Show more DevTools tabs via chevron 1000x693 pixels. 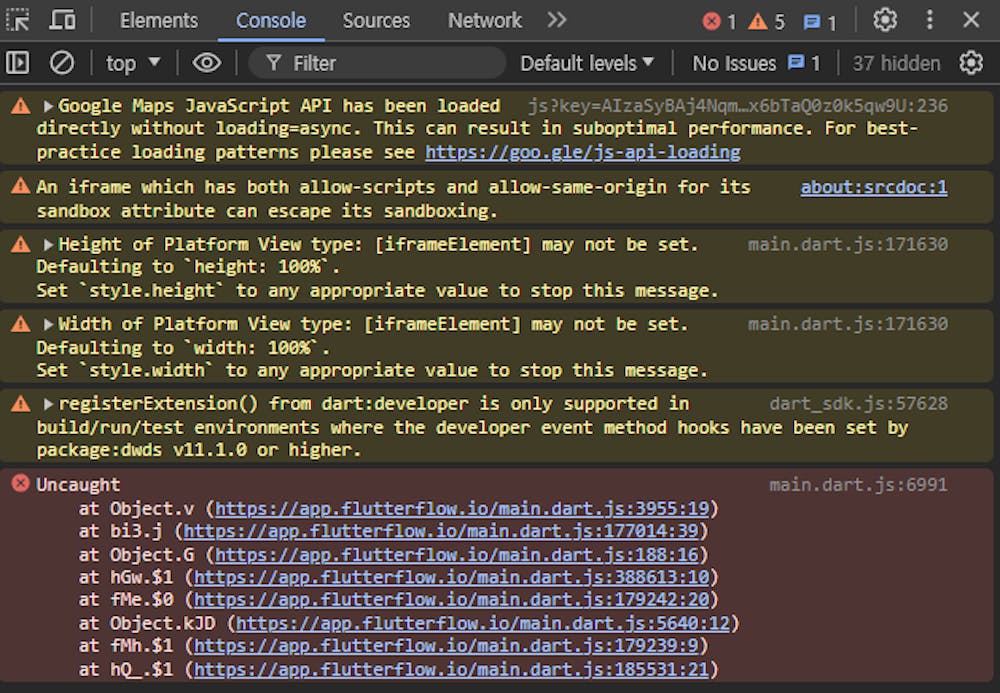coord(557,20)
